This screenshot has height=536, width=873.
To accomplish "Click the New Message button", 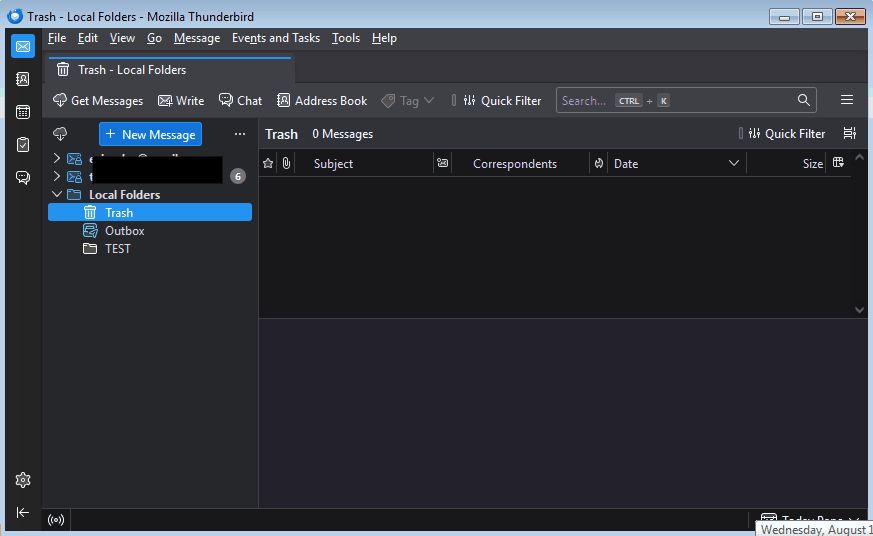I will tap(150, 134).
